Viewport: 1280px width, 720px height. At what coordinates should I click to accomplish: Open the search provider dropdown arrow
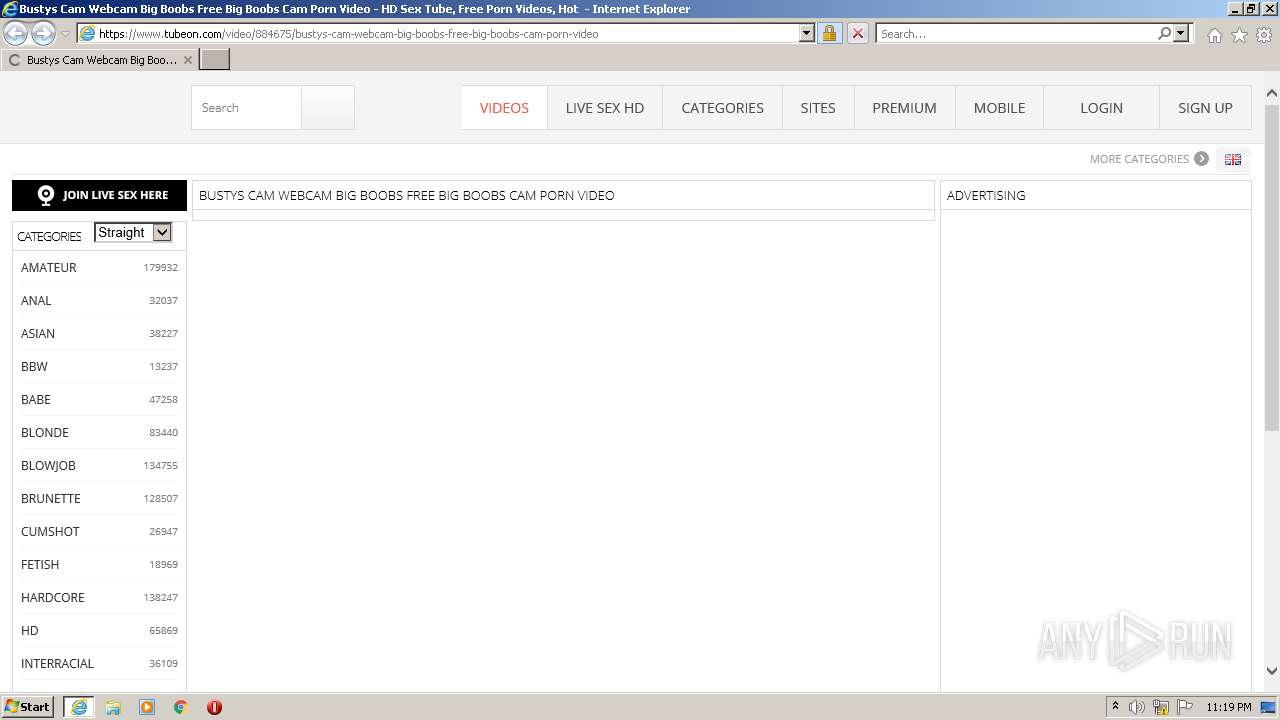point(1181,33)
